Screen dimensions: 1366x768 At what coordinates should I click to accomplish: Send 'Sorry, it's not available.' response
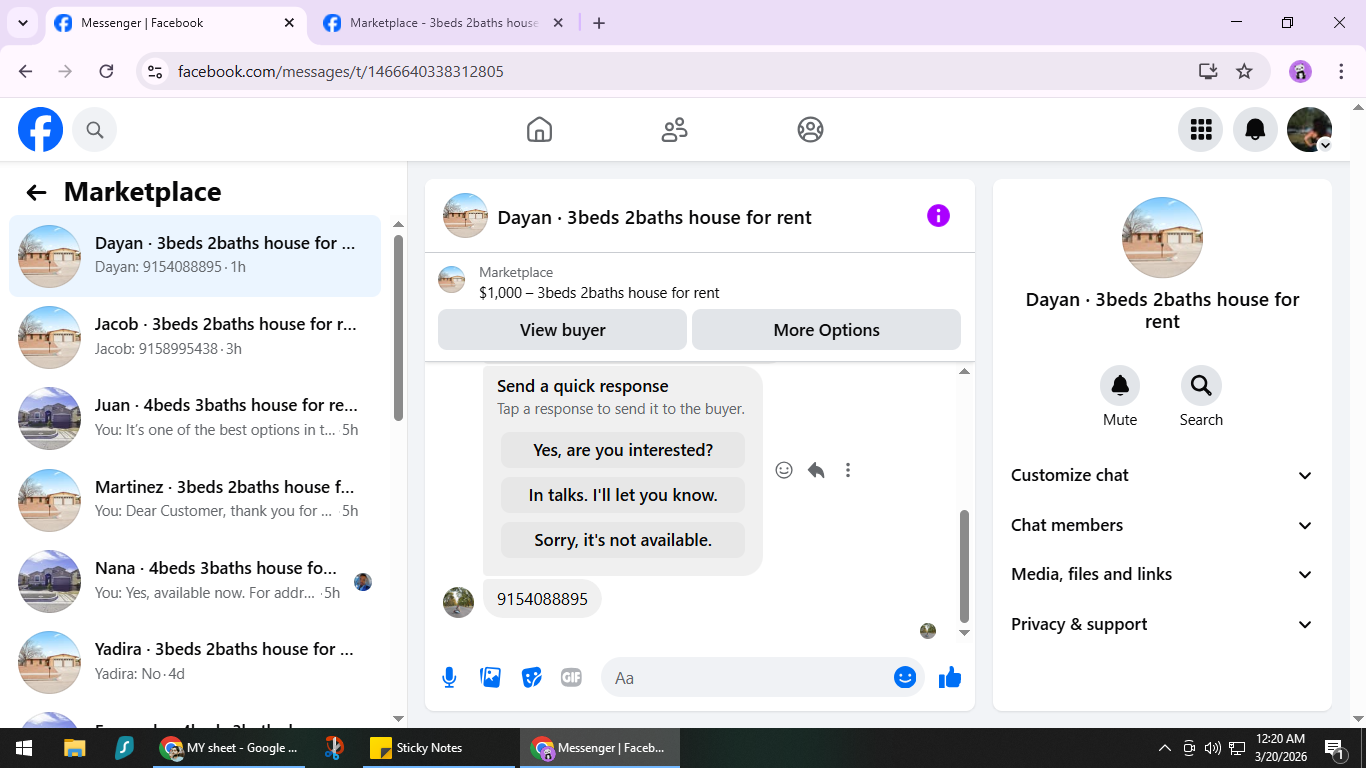click(x=623, y=540)
